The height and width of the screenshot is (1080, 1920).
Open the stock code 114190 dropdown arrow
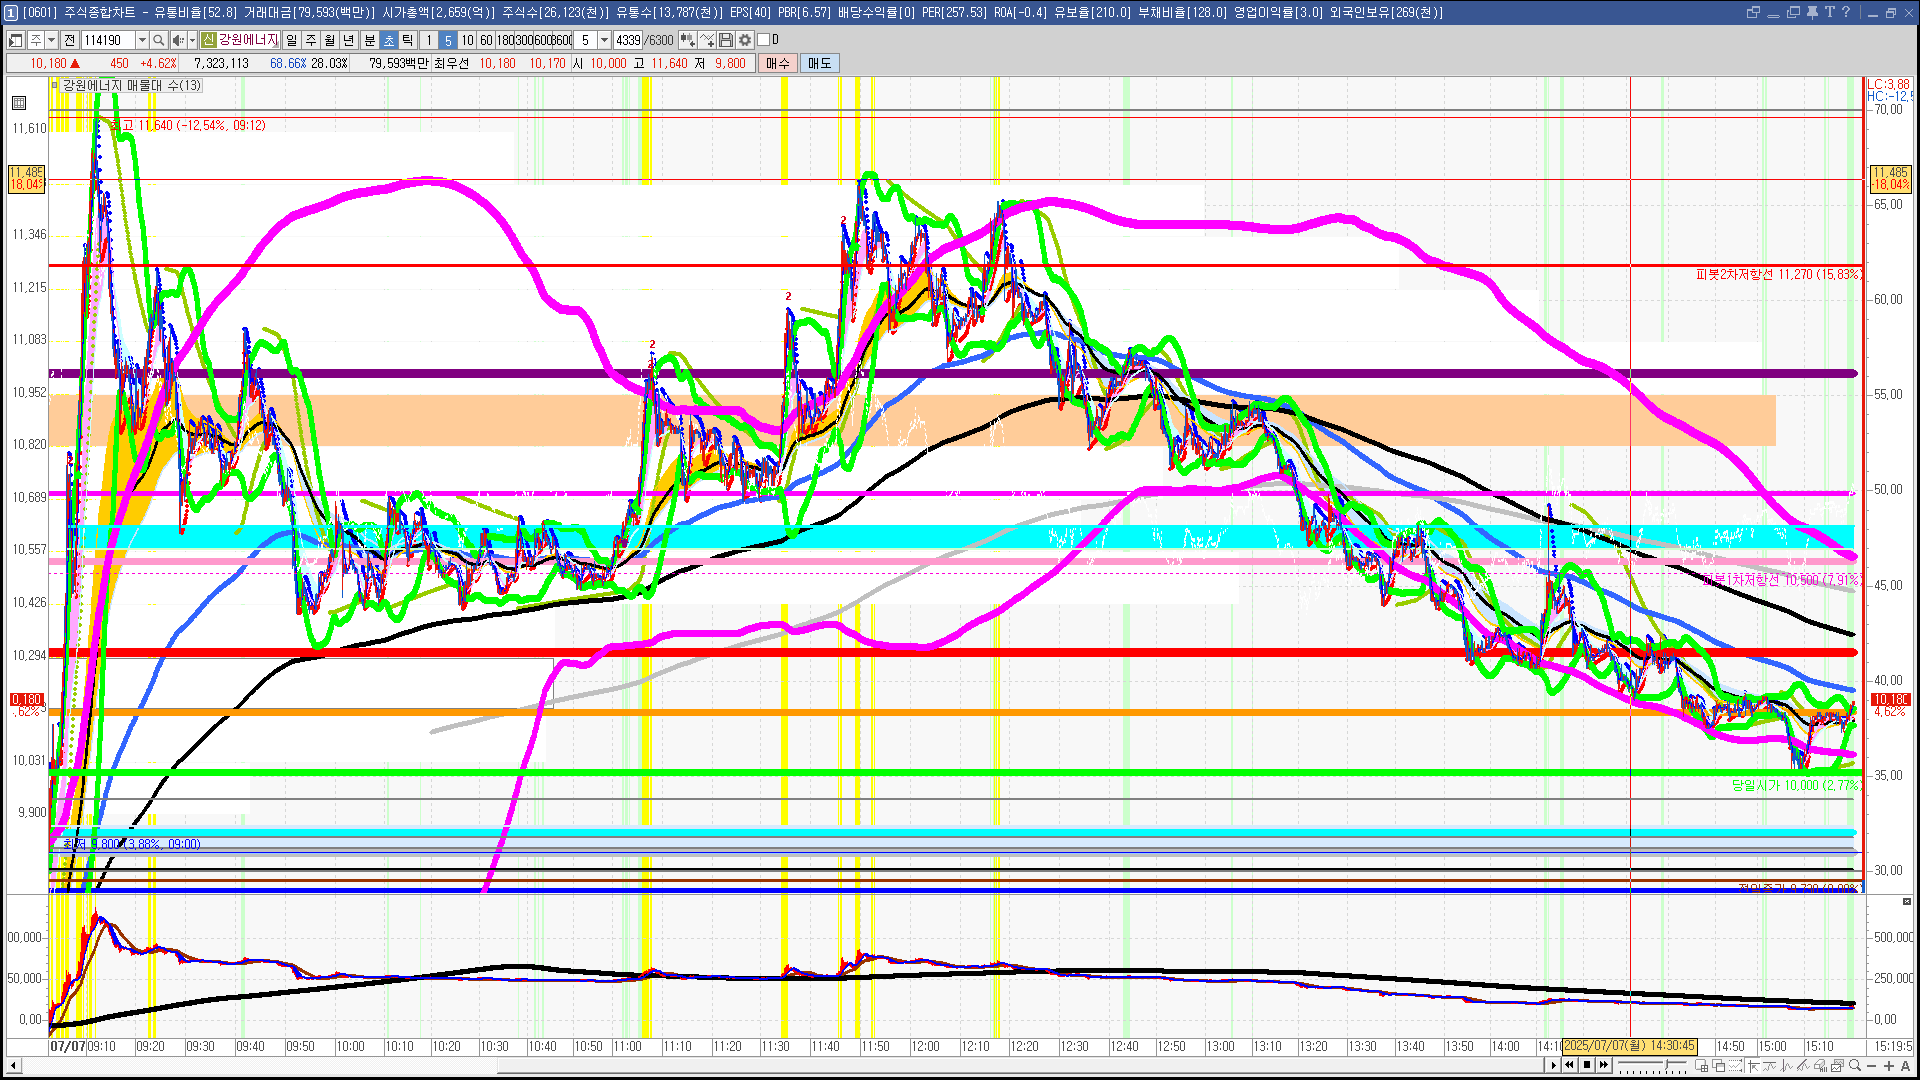point(142,40)
